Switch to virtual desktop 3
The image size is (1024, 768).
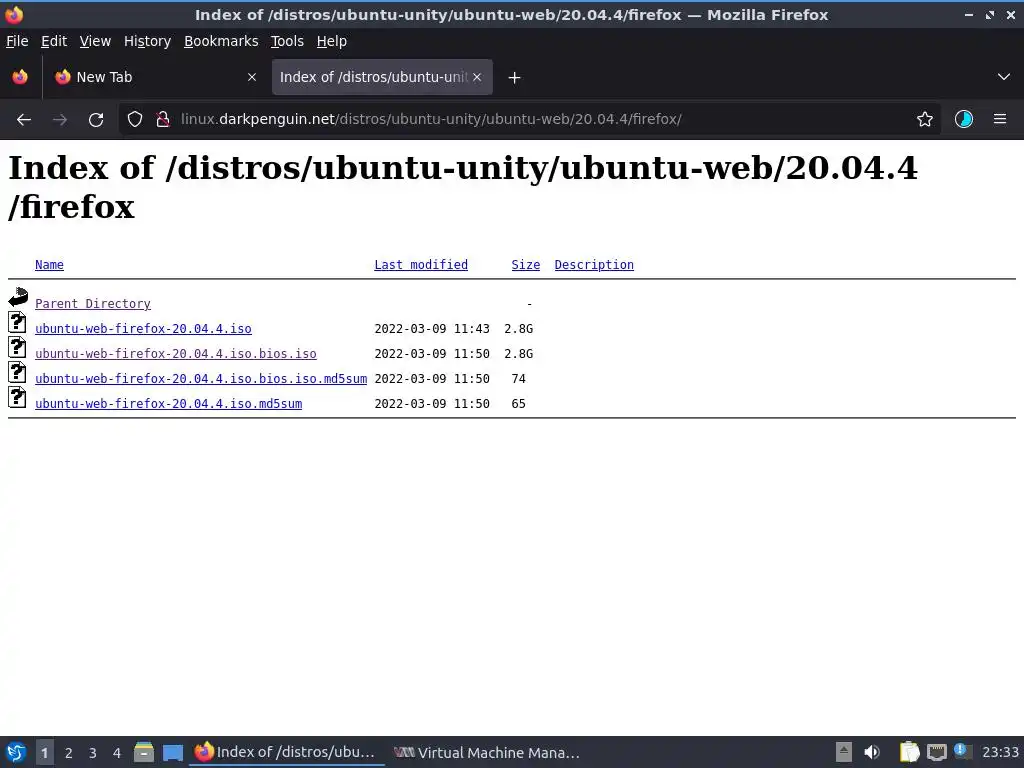click(x=93, y=753)
